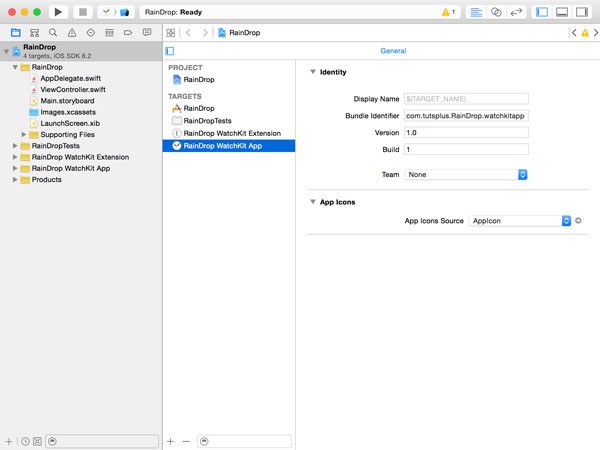Show the Assistant editor
The image size is (600, 450).
(x=496, y=12)
